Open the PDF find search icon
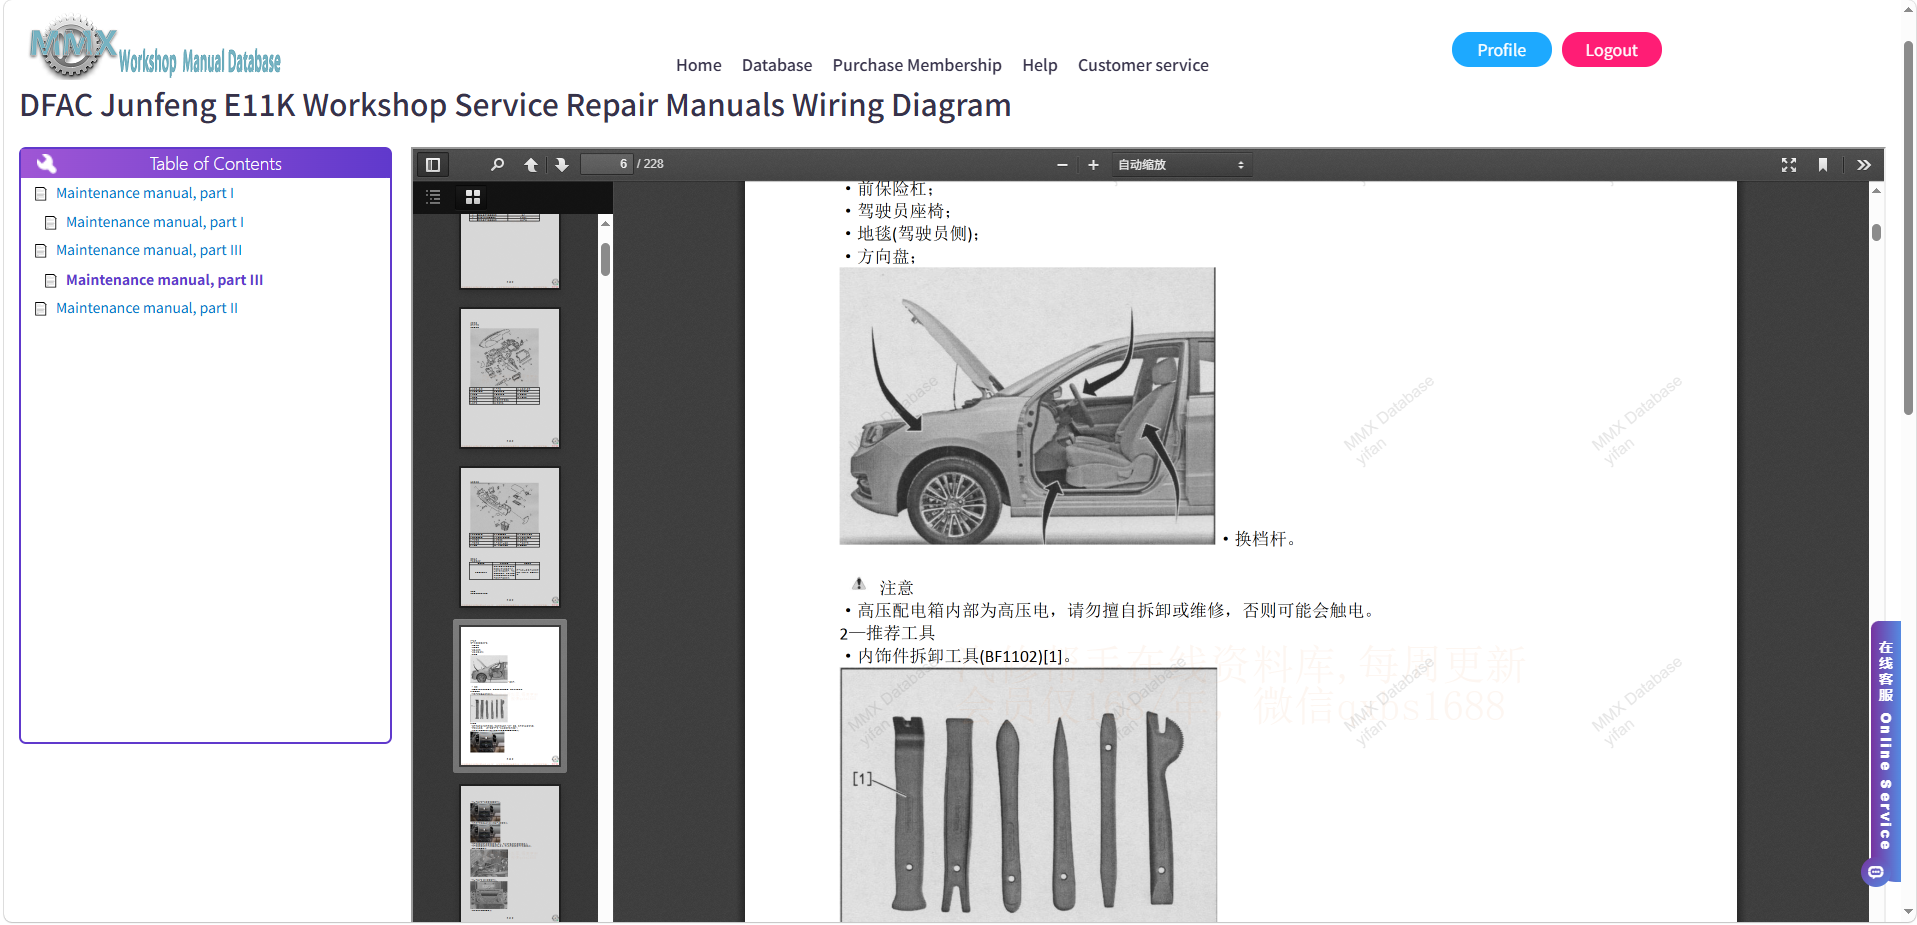 point(497,165)
